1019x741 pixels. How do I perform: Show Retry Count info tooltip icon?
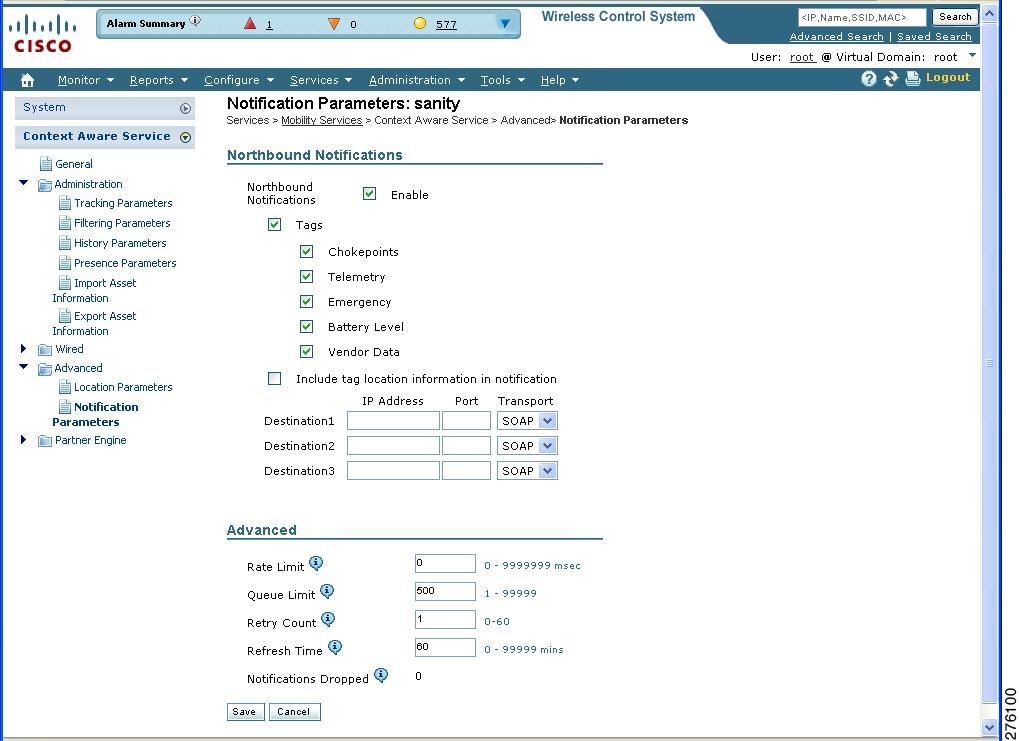[x=328, y=619]
